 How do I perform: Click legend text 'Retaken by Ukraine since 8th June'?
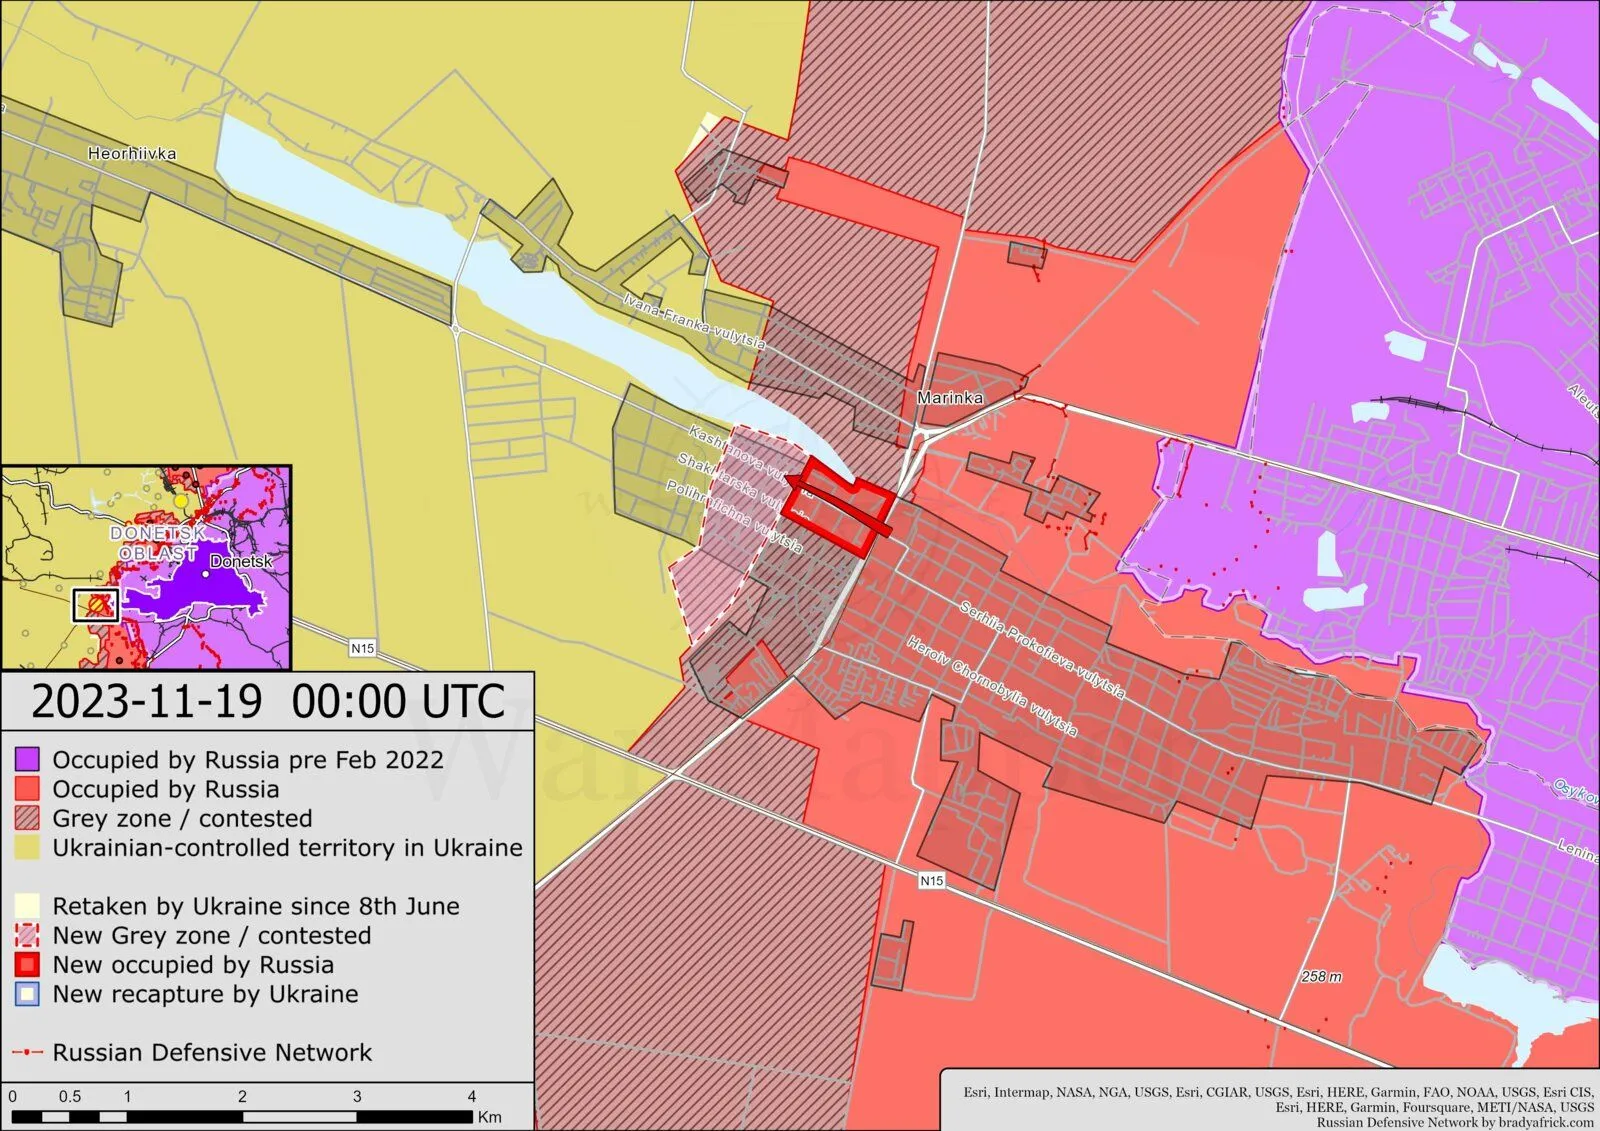click(x=256, y=906)
